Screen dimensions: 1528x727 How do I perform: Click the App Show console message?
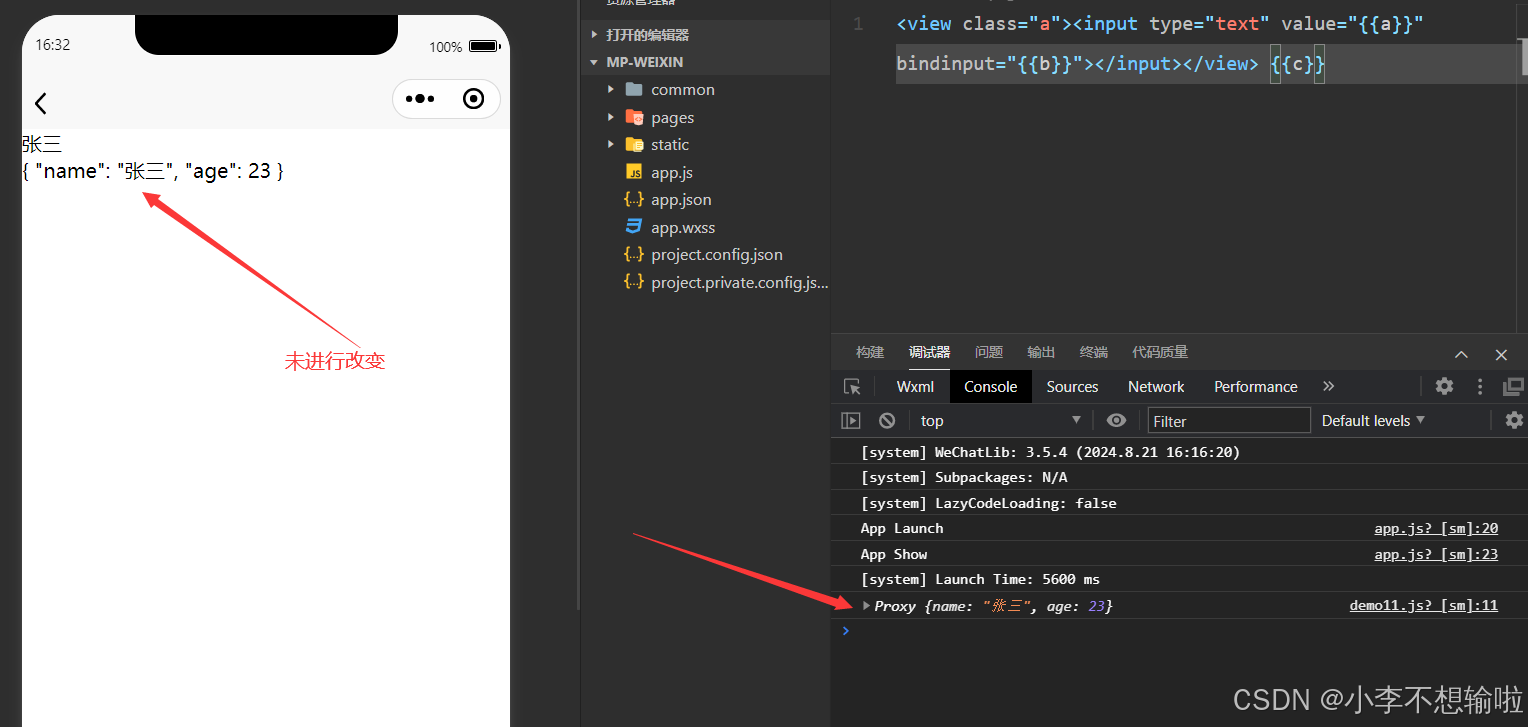coord(894,554)
